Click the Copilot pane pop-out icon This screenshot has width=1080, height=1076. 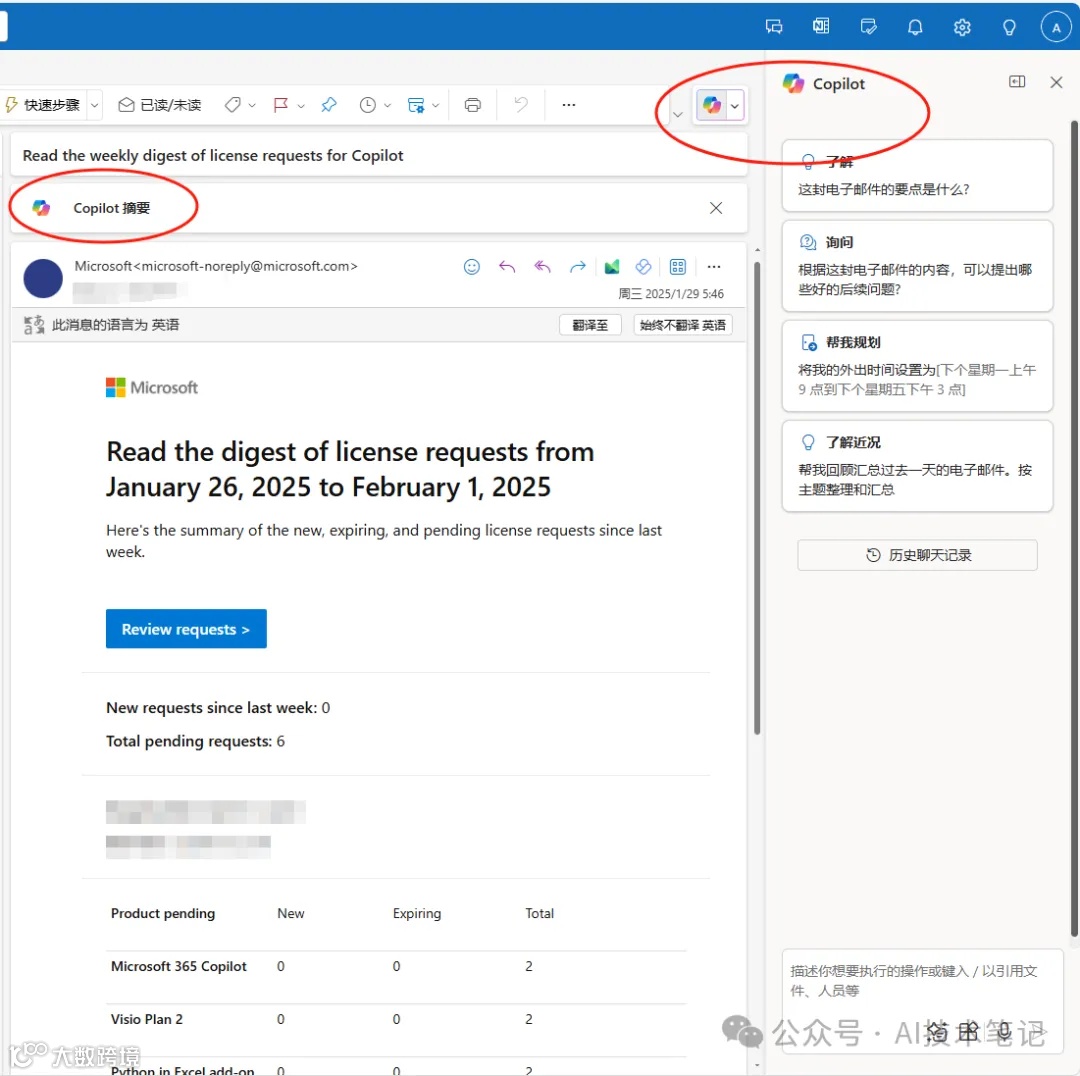click(x=1017, y=82)
